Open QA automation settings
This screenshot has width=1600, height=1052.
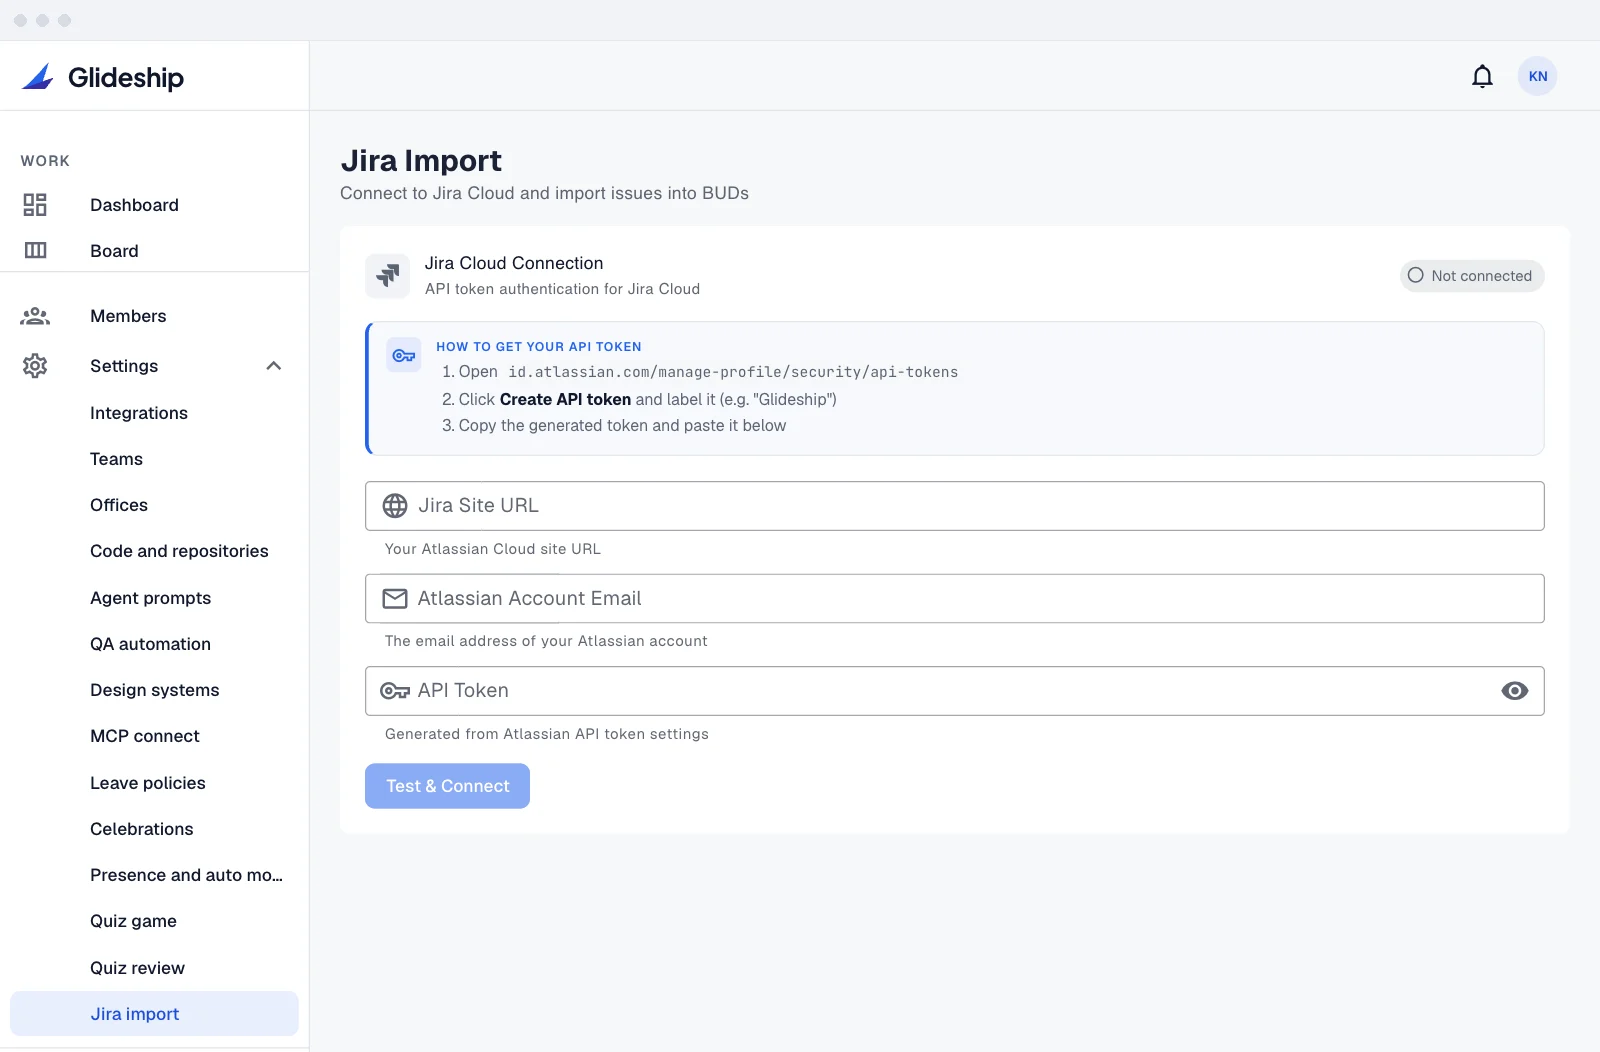tap(150, 644)
